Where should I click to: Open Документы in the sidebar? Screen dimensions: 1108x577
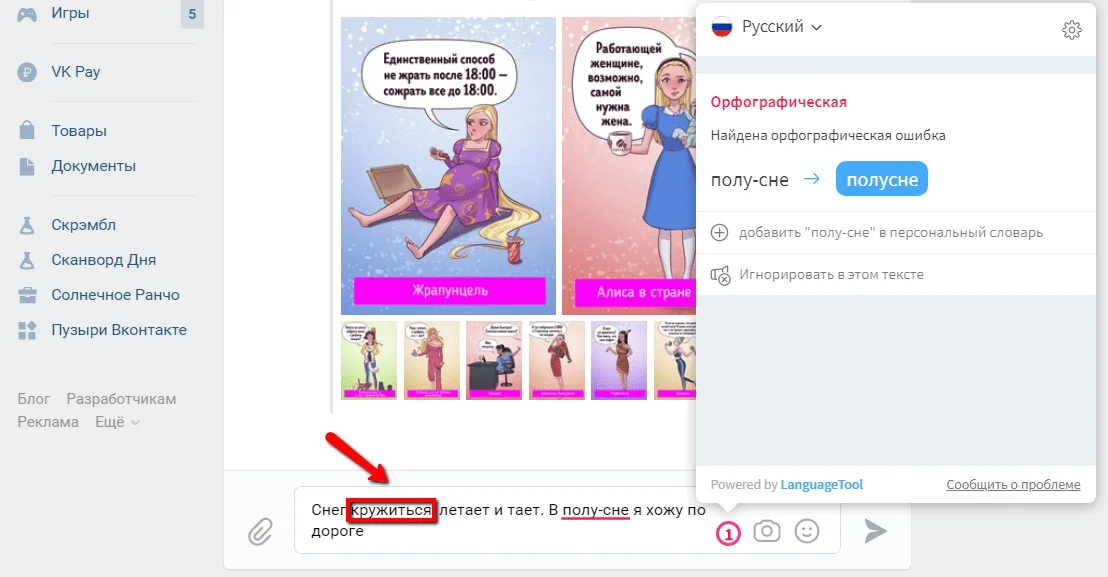click(x=93, y=166)
